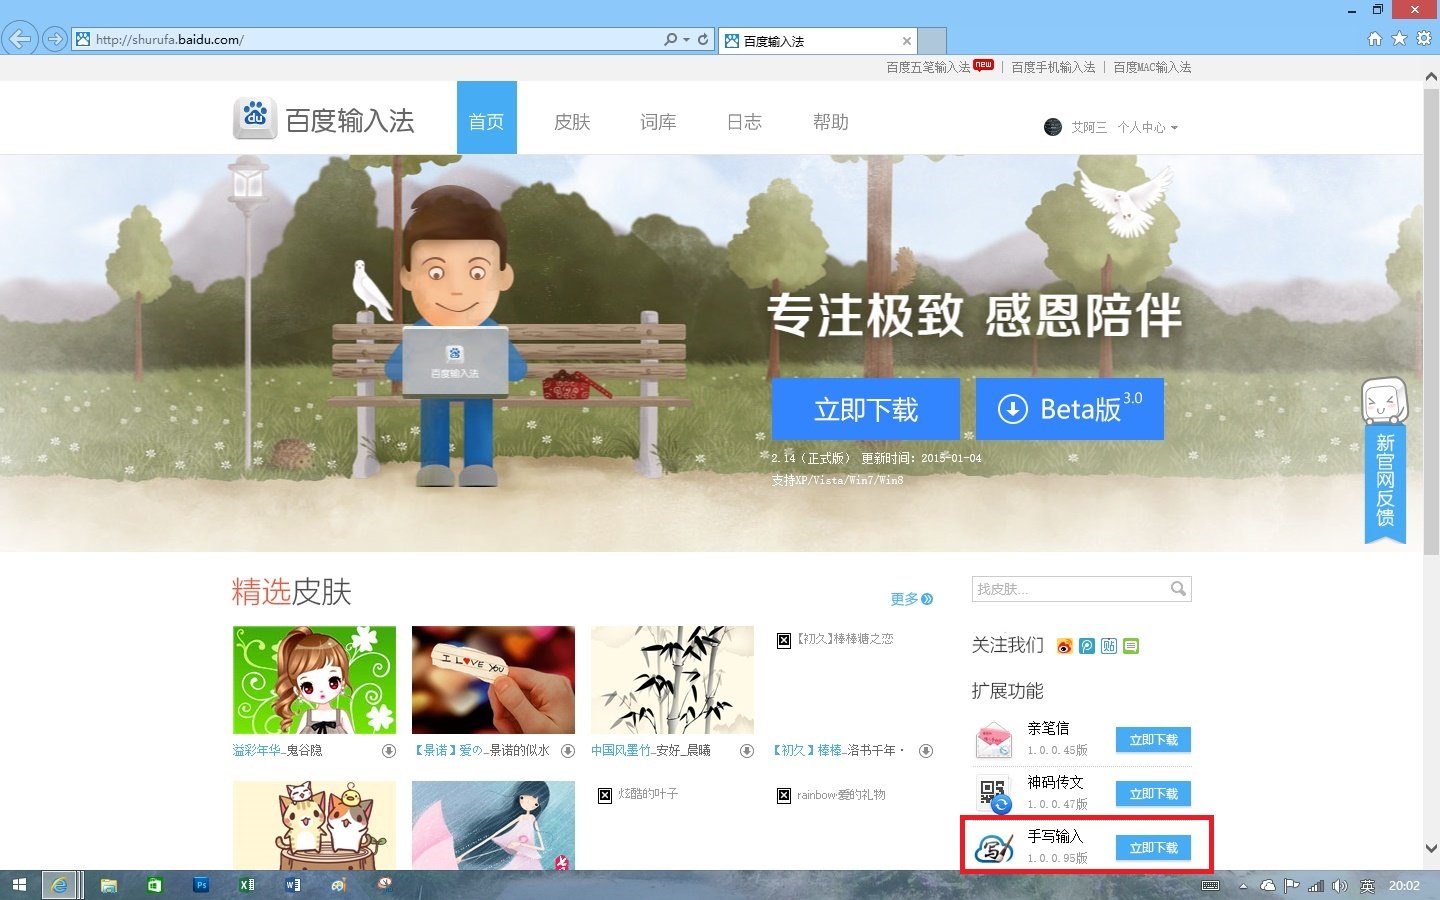Click the search magnifier in skin search box
1440x900 pixels.
coord(1178,589)
